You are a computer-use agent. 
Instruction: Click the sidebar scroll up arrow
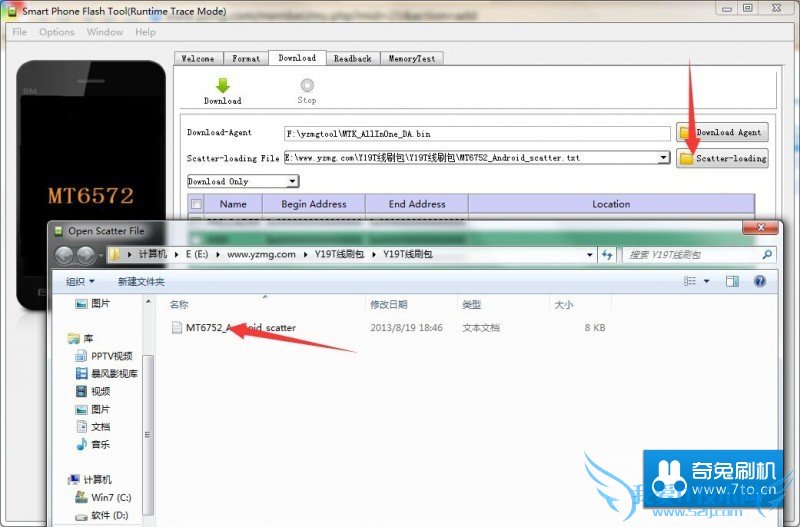tap(148, 302)
